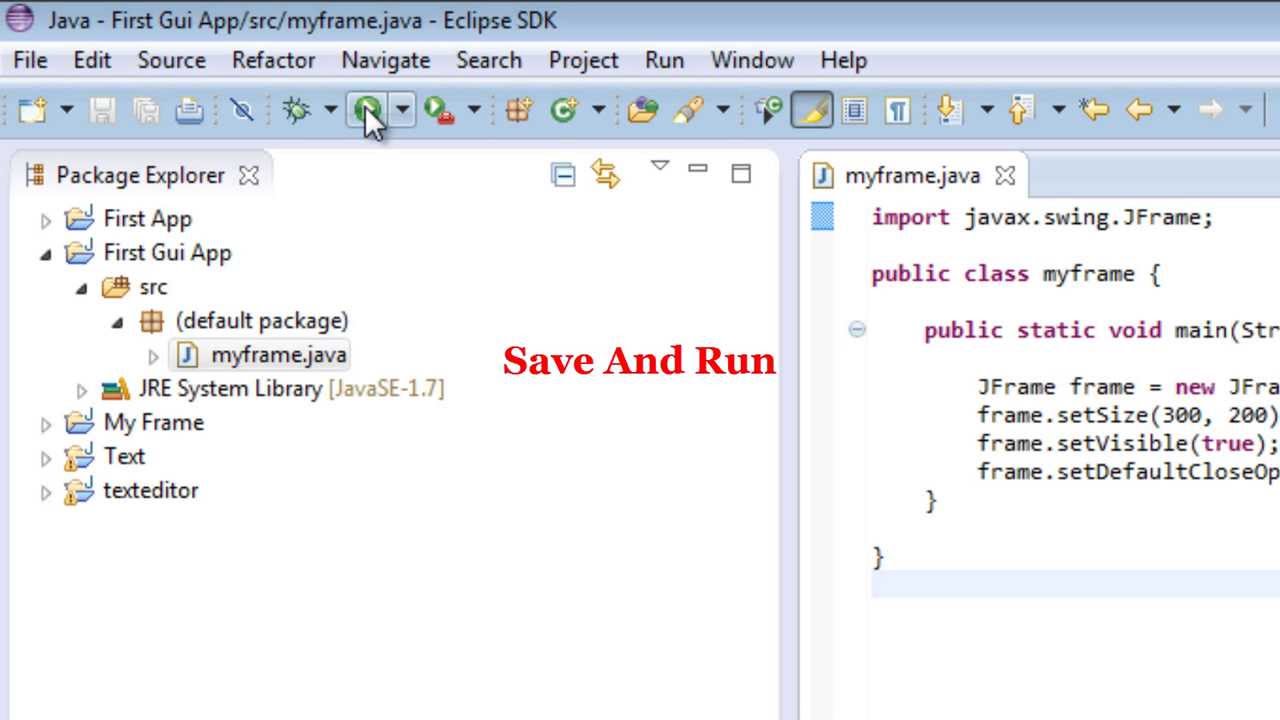Viewport: 1280px width, 720px height.
Task: Click the green Run button icon
Action: click(367, 109)
